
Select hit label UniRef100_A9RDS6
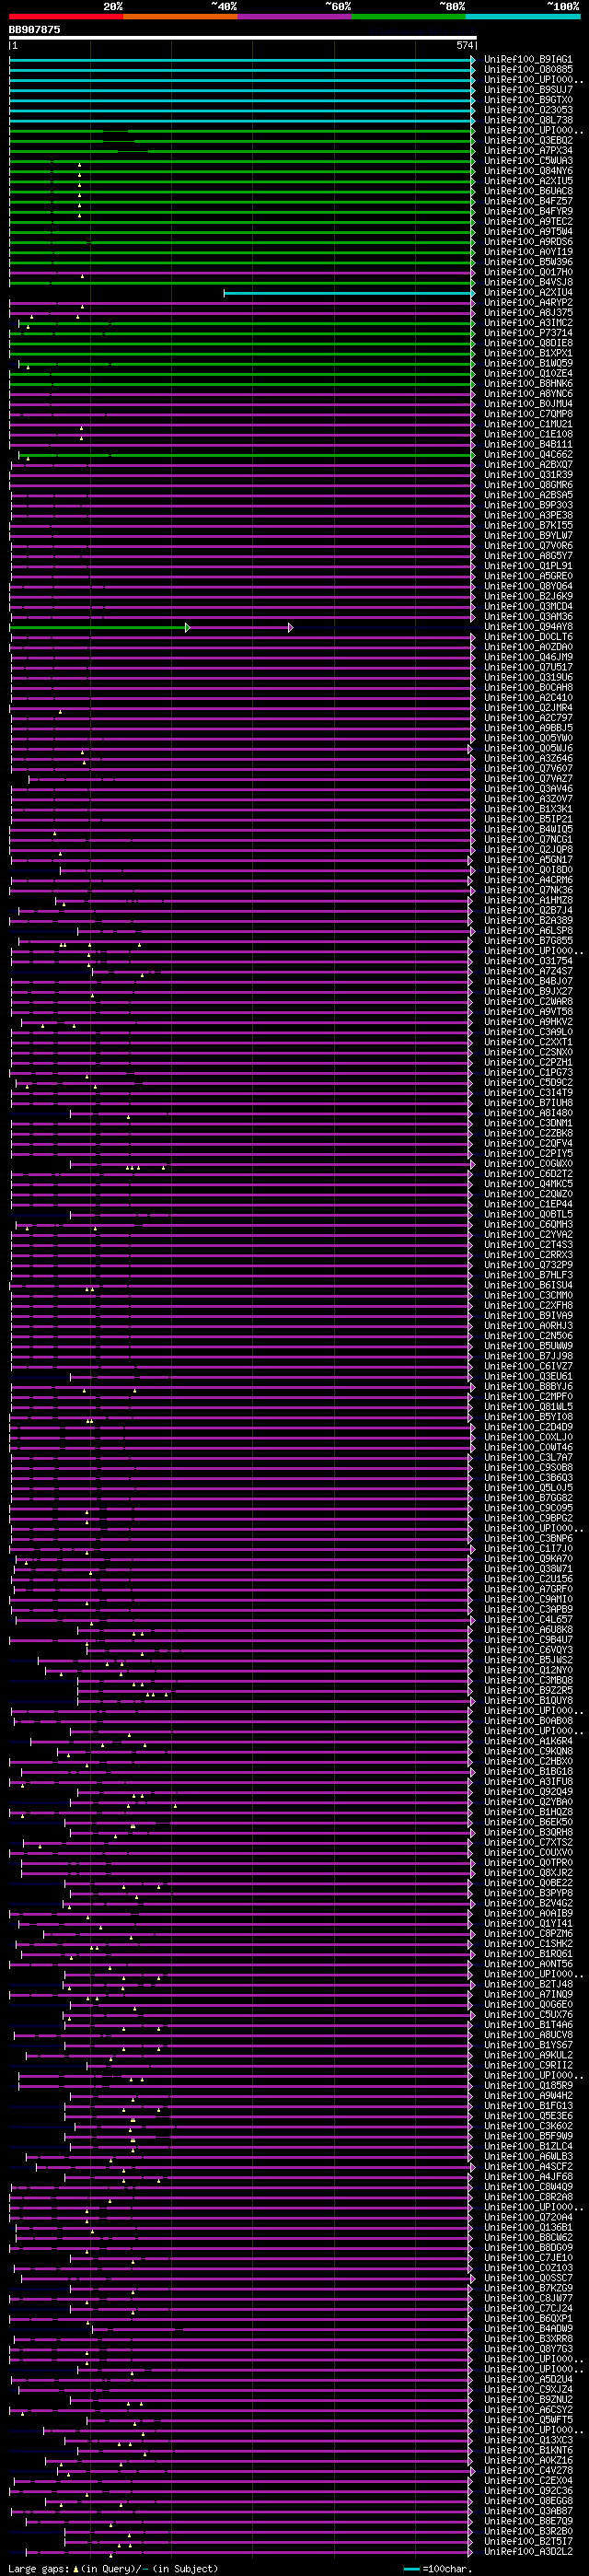point(529,241)
